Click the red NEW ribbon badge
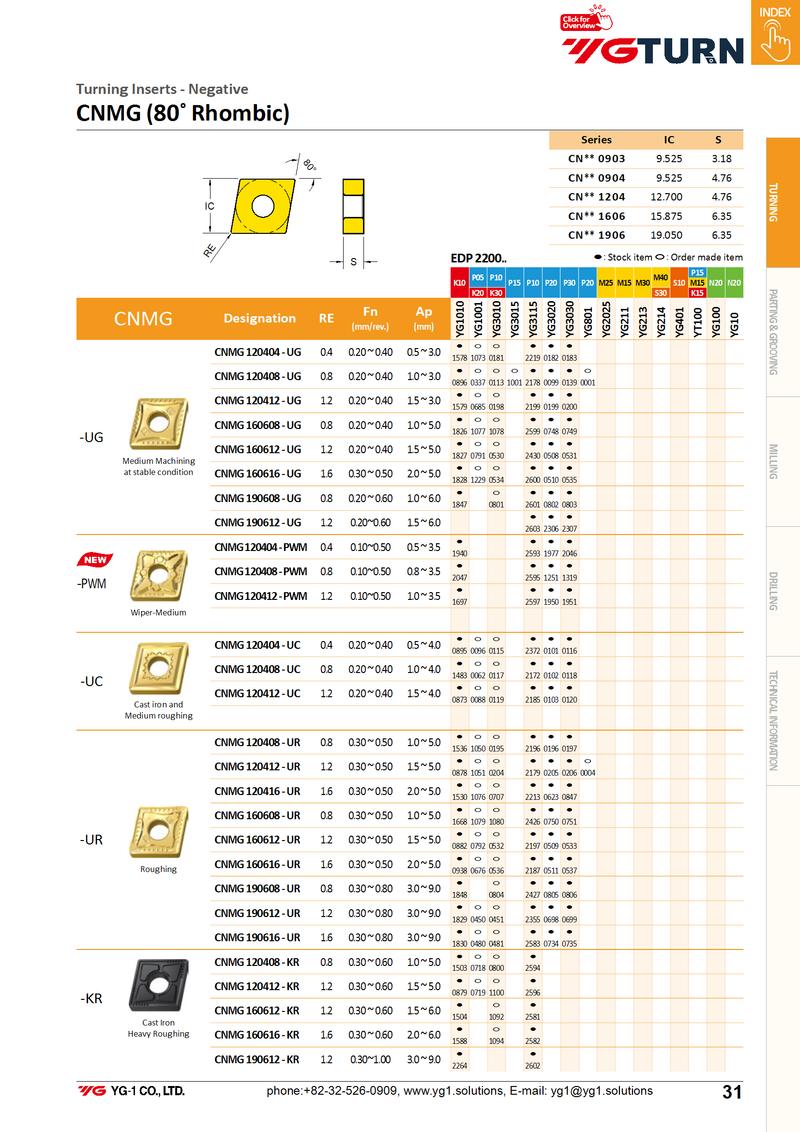The image size is (800, 1132). [x=96, y=559]
